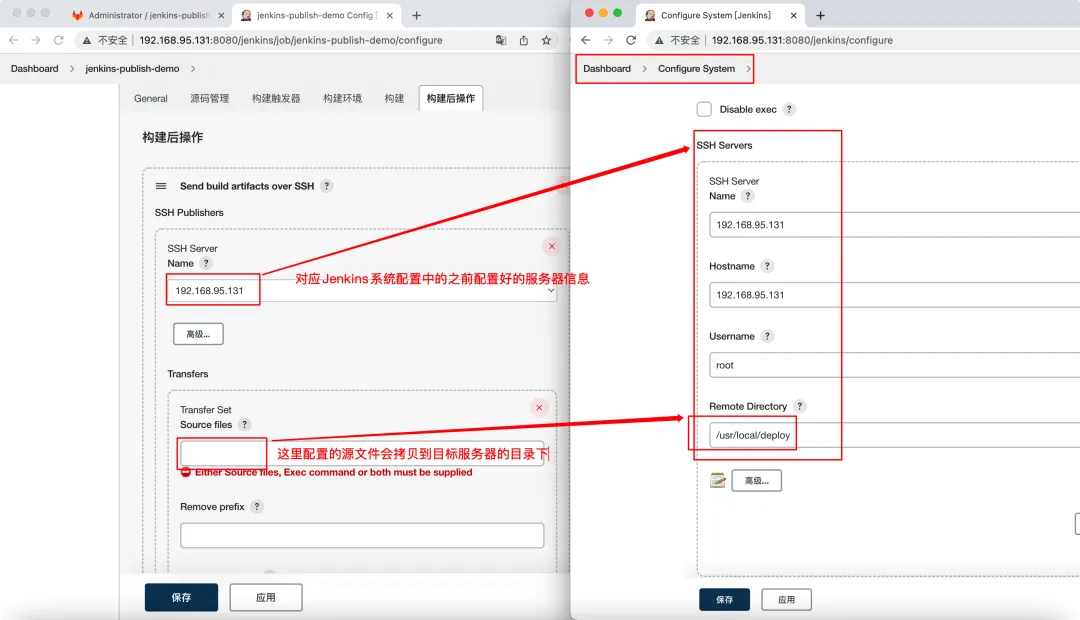The height and width of the screenshot is (620, 1080).
Task: Click not-secure warning icon in right window
Action: tap(659, 41)
